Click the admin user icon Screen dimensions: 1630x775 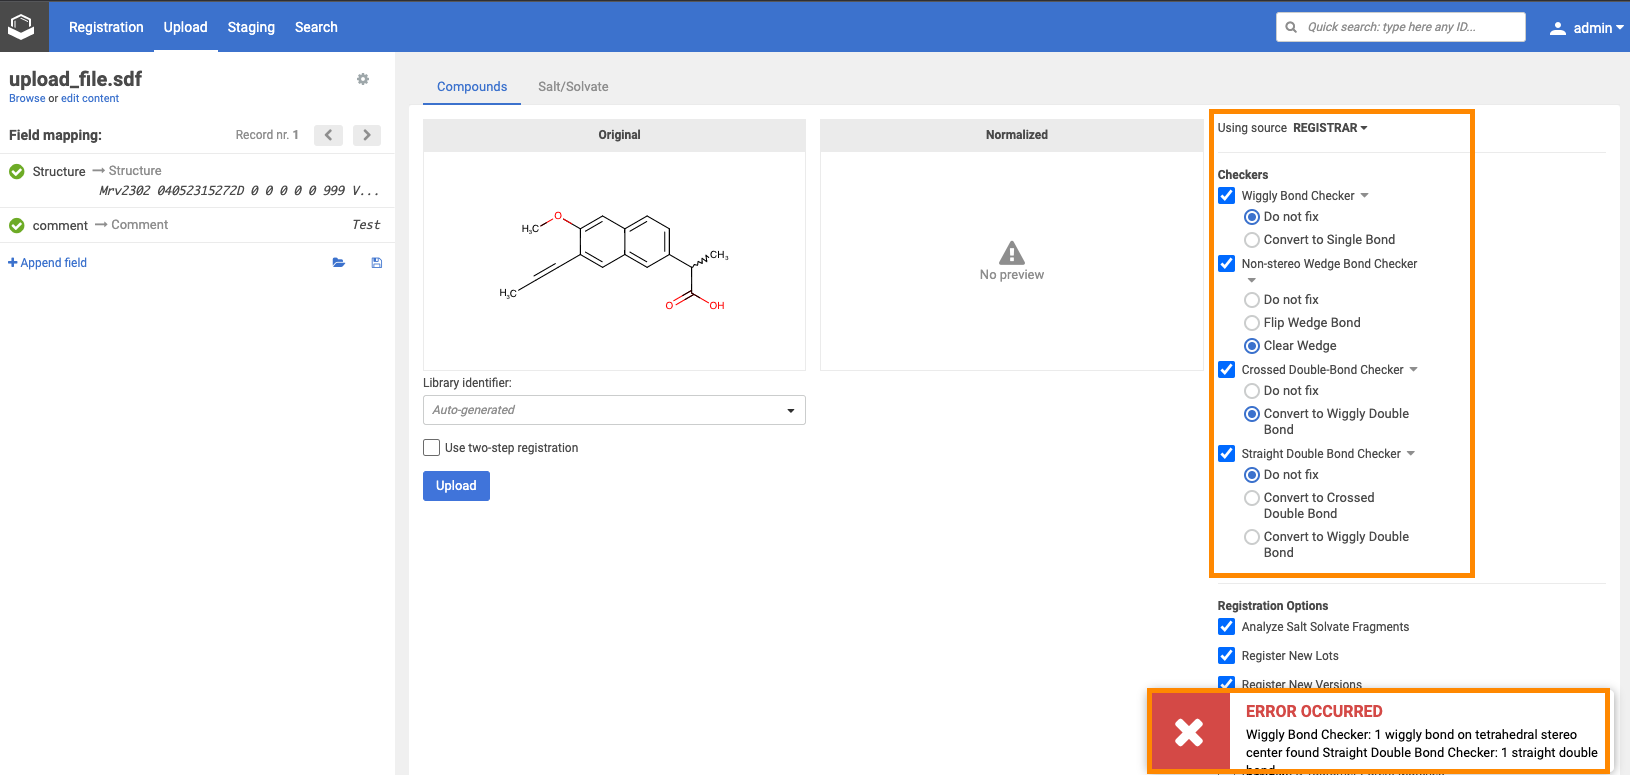[x=1557, y=28]
